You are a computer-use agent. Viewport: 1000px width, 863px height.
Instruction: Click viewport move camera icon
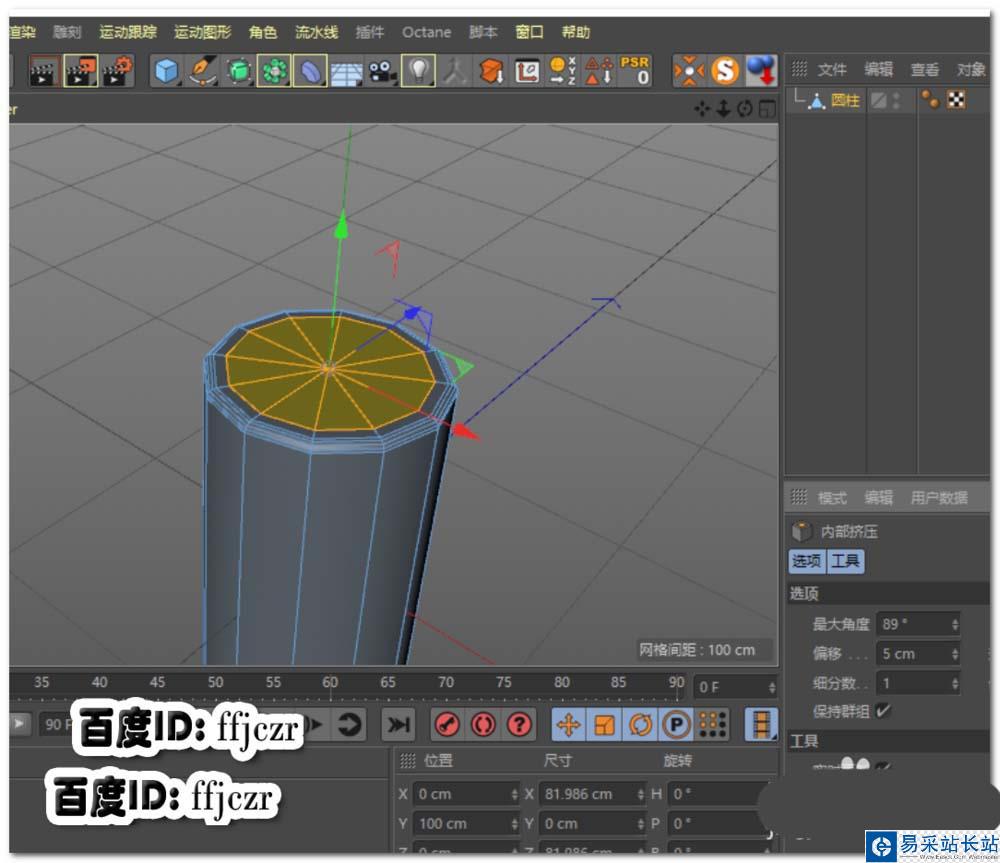702,109
